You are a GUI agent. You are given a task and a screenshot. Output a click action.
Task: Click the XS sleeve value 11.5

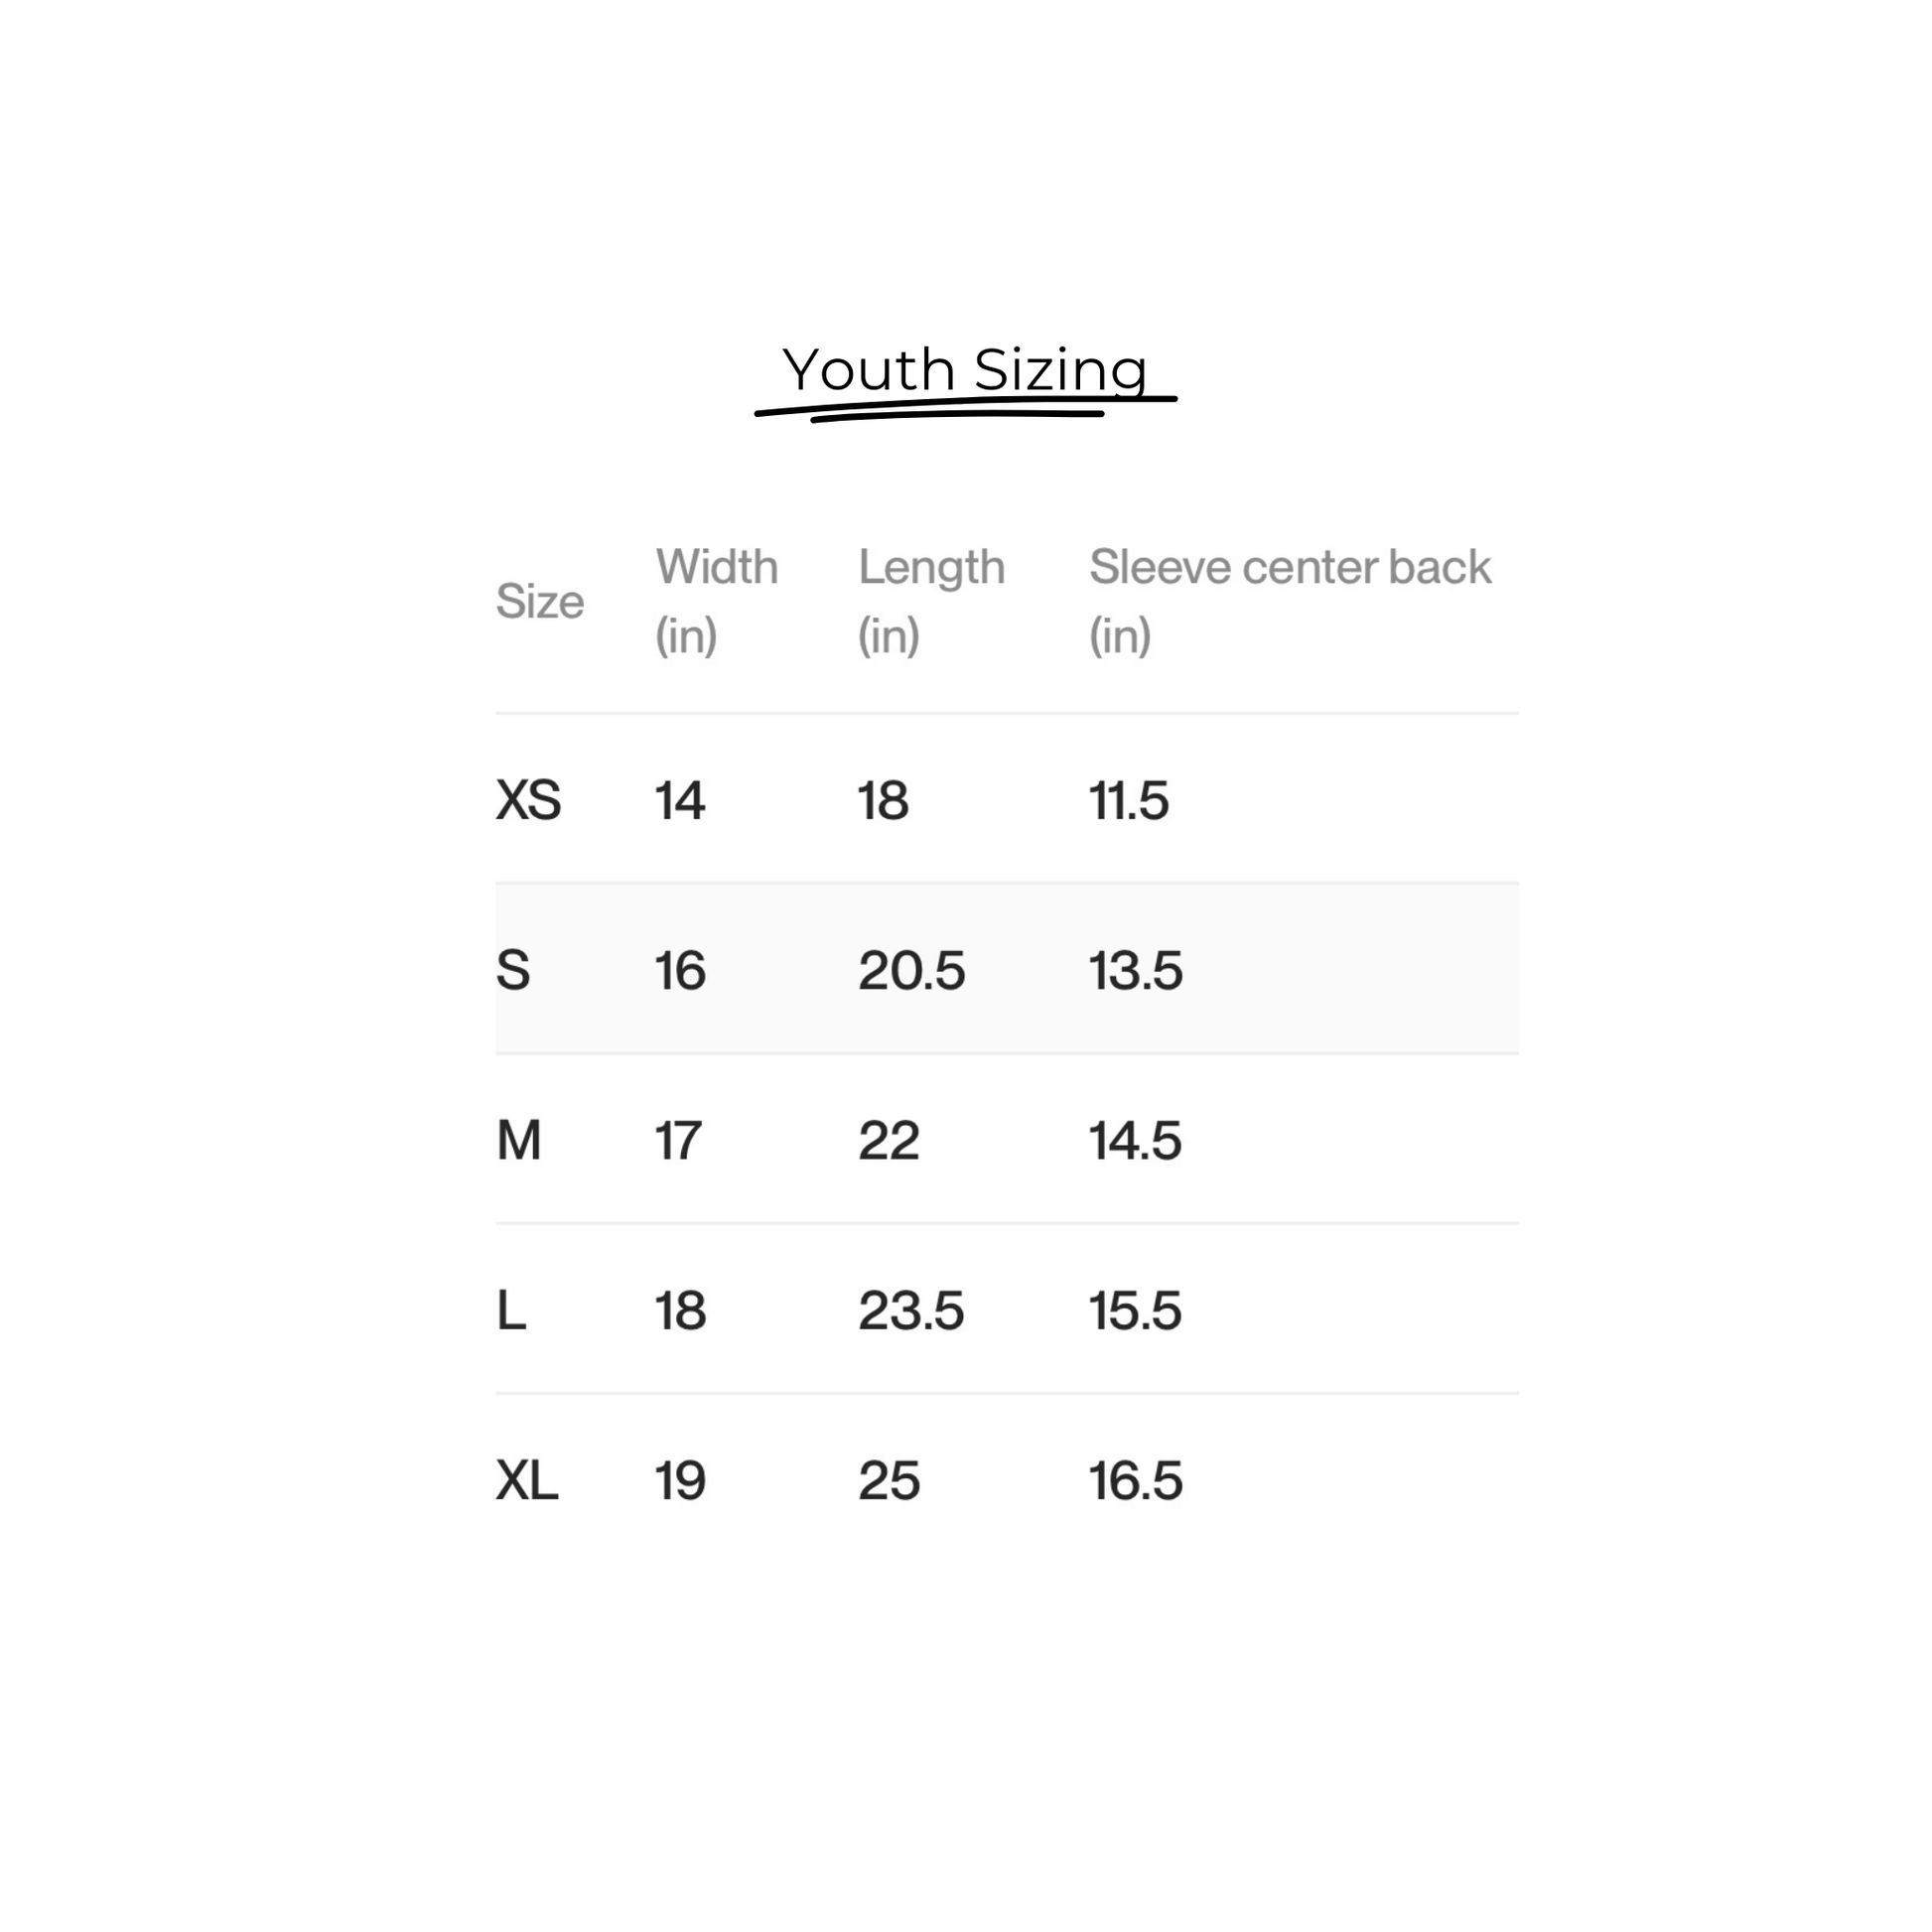[1128, 800]
